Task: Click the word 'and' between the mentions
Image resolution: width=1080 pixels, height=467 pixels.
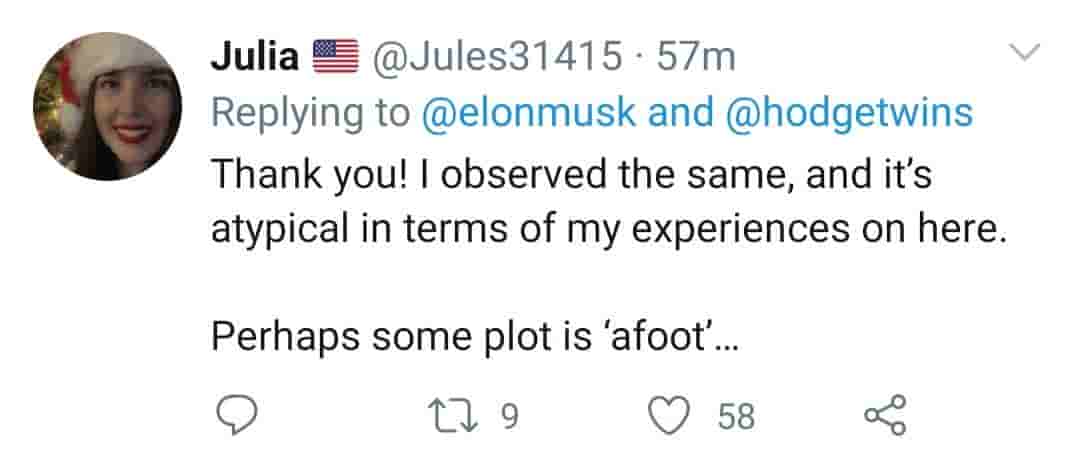Action: point(675,113)
